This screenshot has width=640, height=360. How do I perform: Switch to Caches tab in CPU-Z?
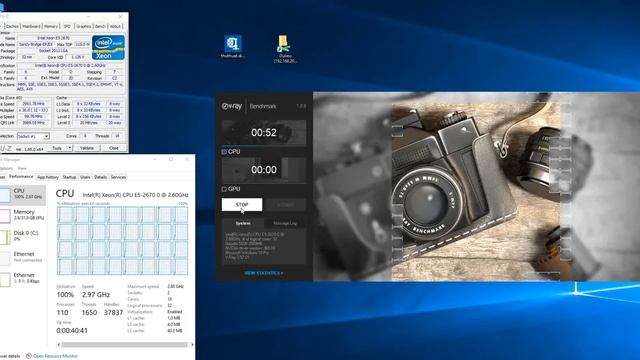coord(12,27)
